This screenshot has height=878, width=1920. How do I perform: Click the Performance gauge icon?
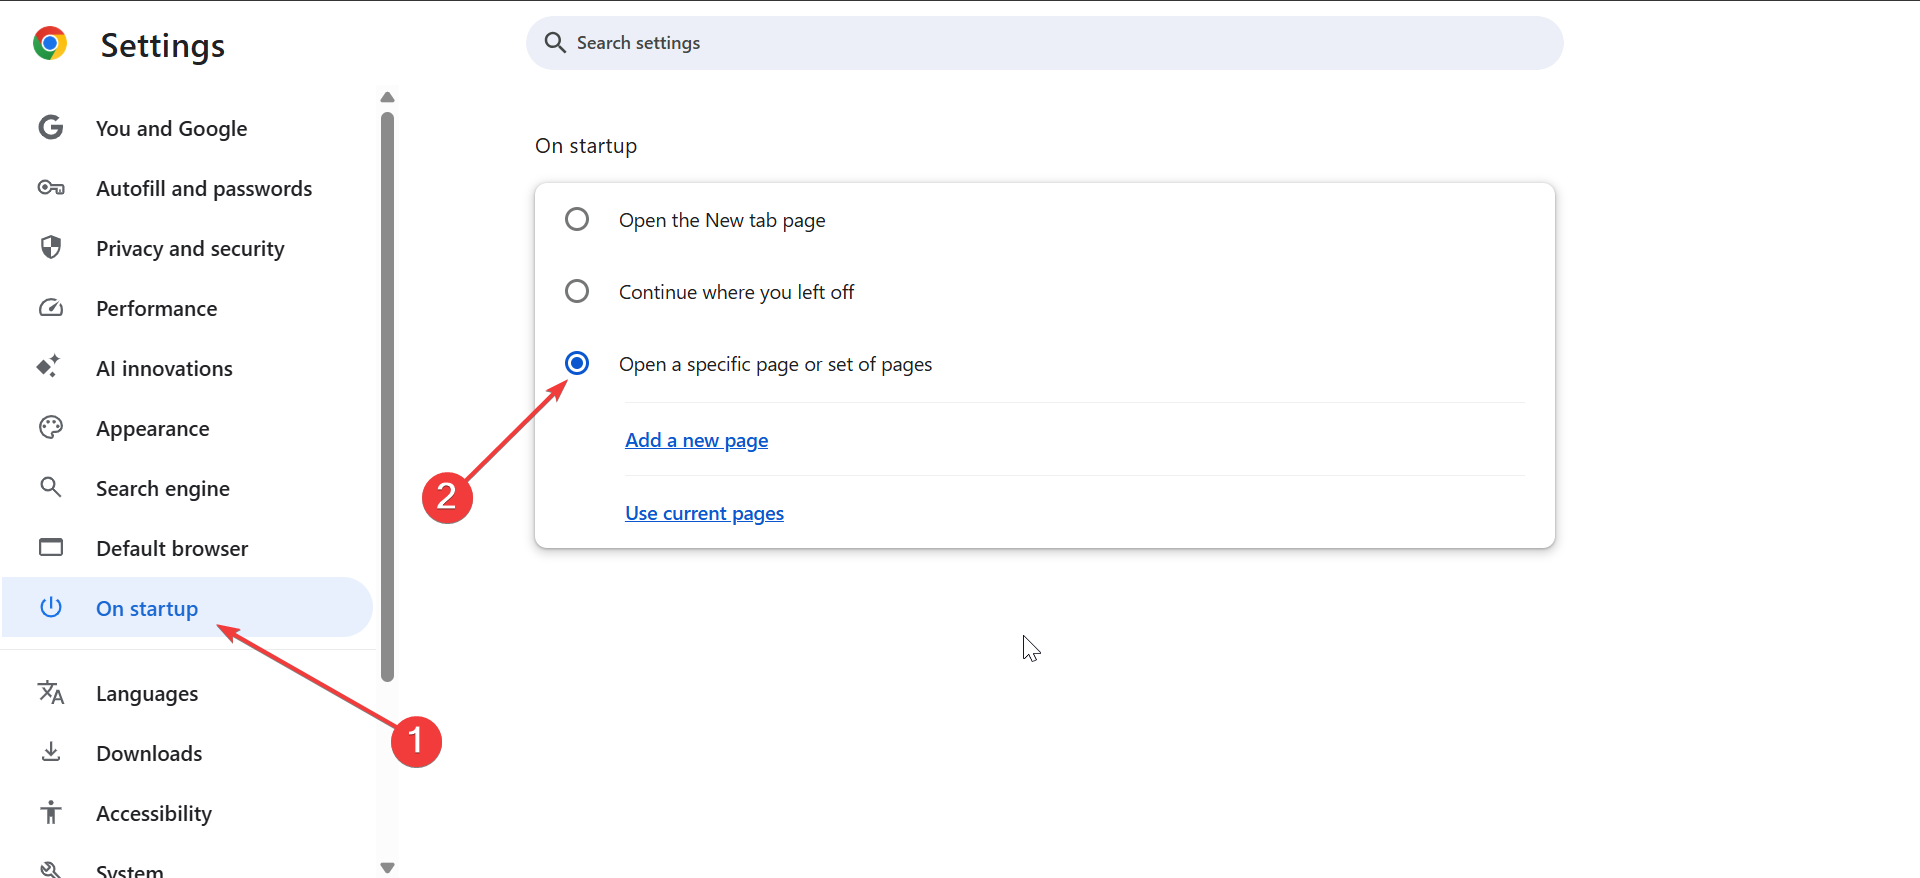(x=51, y=308)
